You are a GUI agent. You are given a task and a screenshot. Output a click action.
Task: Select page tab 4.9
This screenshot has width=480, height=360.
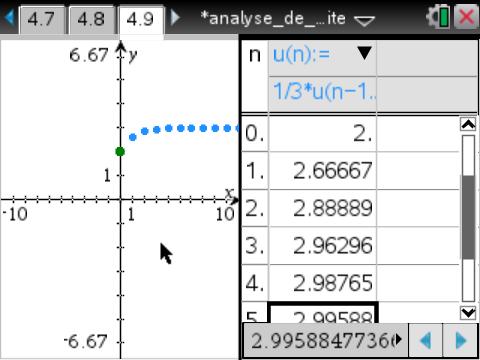[141, 19]
